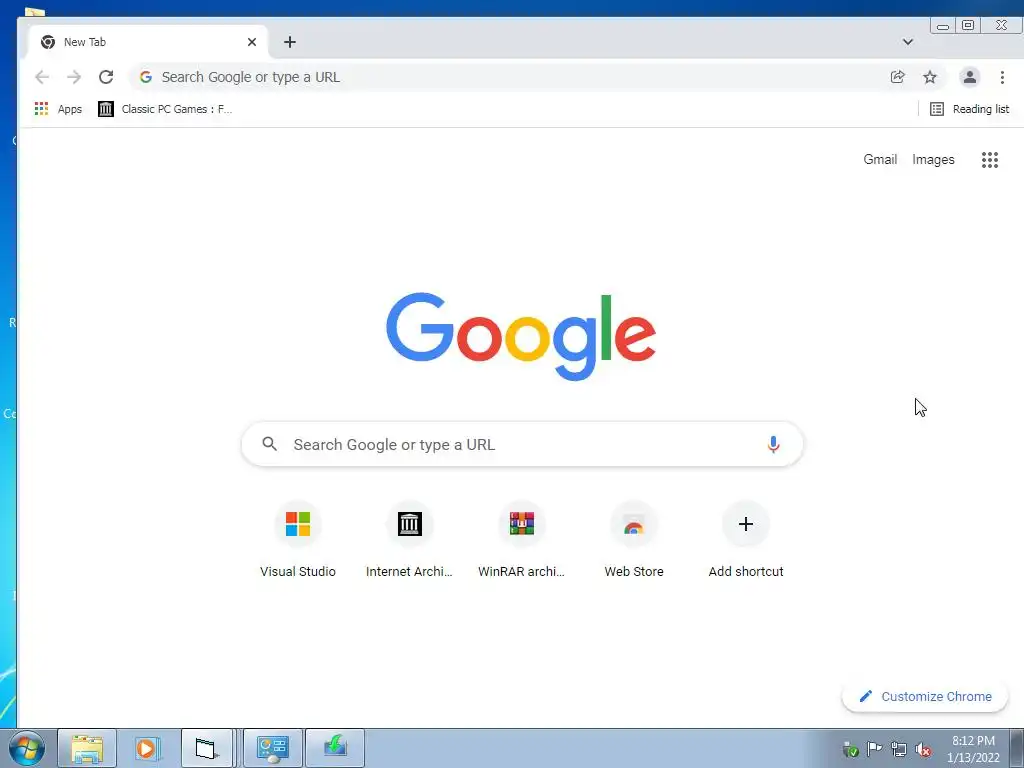Viewport: 1024px width, 768px height.
Task: Bookmark this tab with the star icon
Action: click(x=930, y=77)
